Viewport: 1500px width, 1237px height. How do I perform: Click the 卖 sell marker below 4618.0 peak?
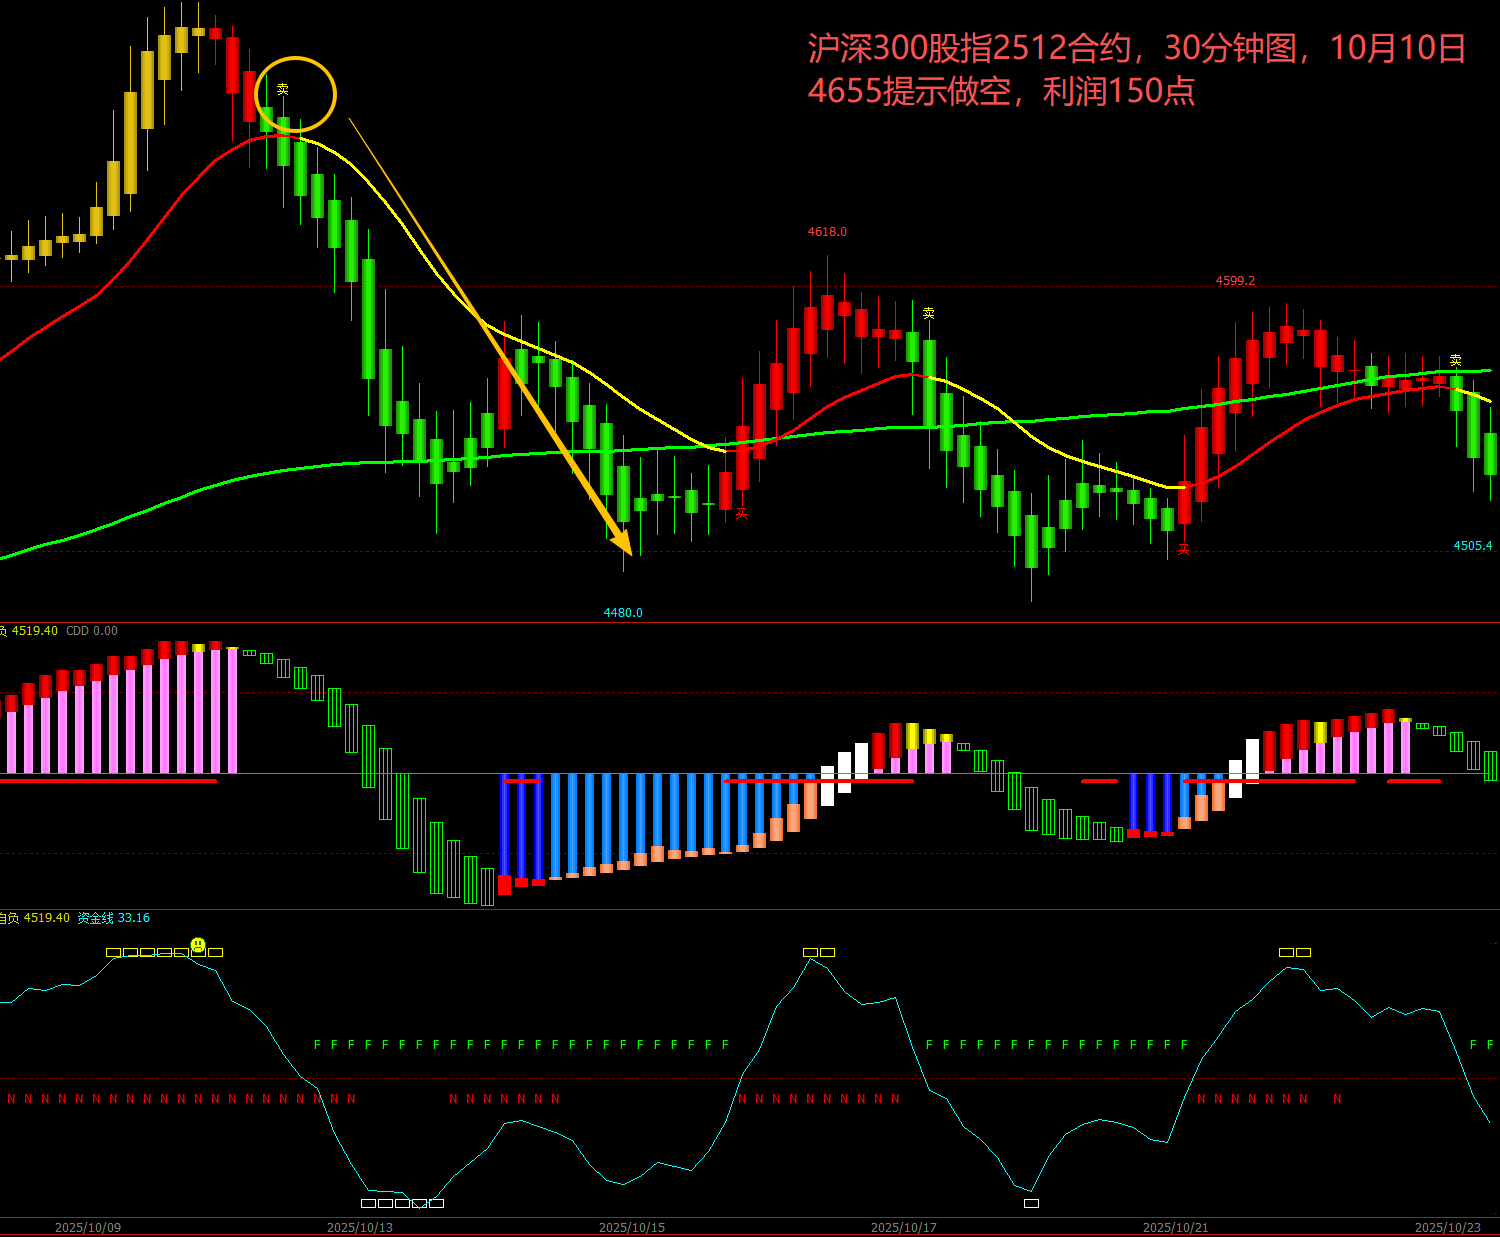tap(928, 313)
